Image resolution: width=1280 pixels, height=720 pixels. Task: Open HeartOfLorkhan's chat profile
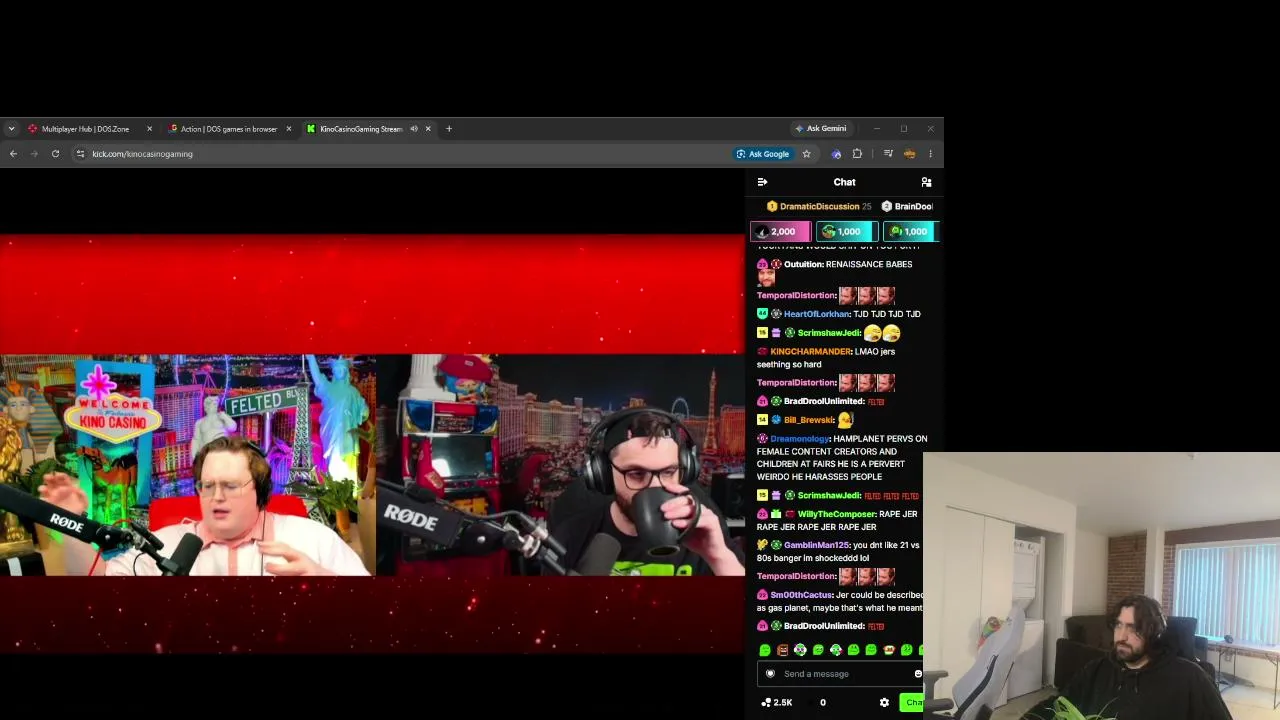tap(816, 314)
